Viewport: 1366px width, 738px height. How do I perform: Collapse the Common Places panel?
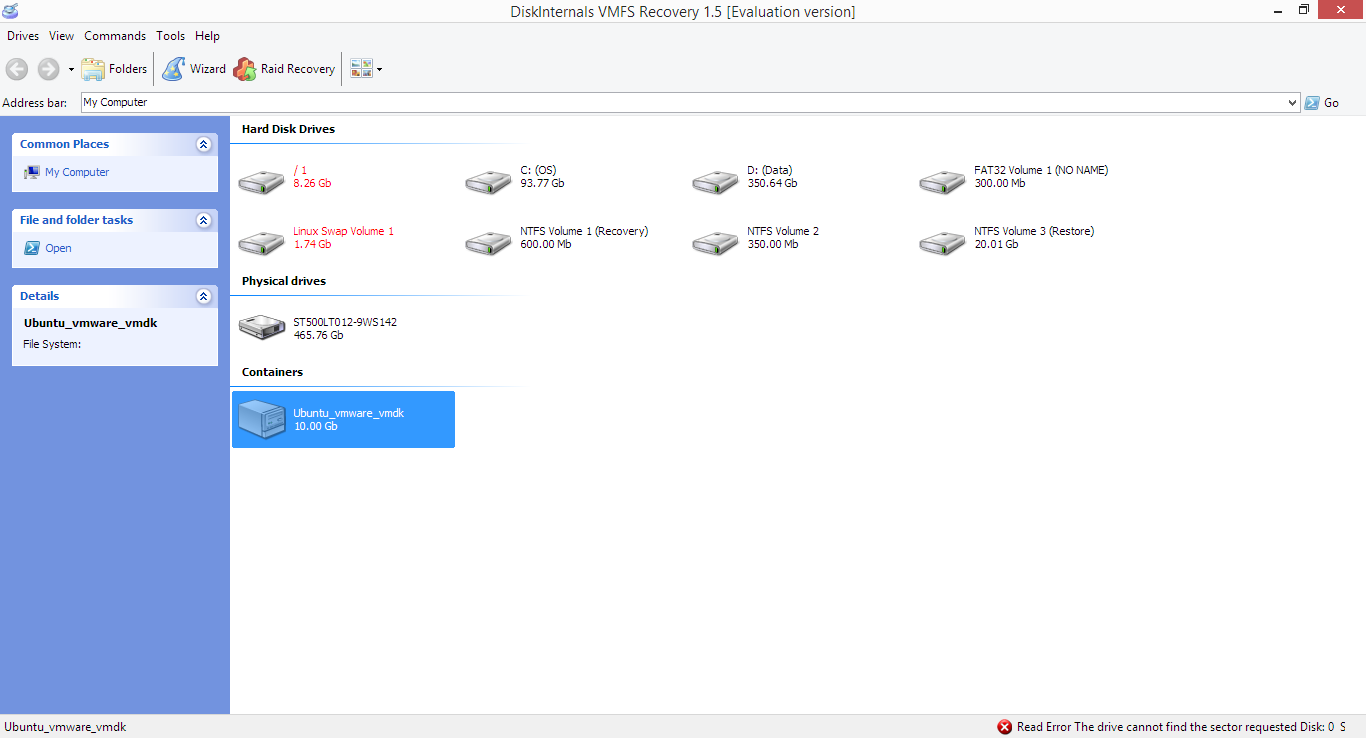point(204,144)
